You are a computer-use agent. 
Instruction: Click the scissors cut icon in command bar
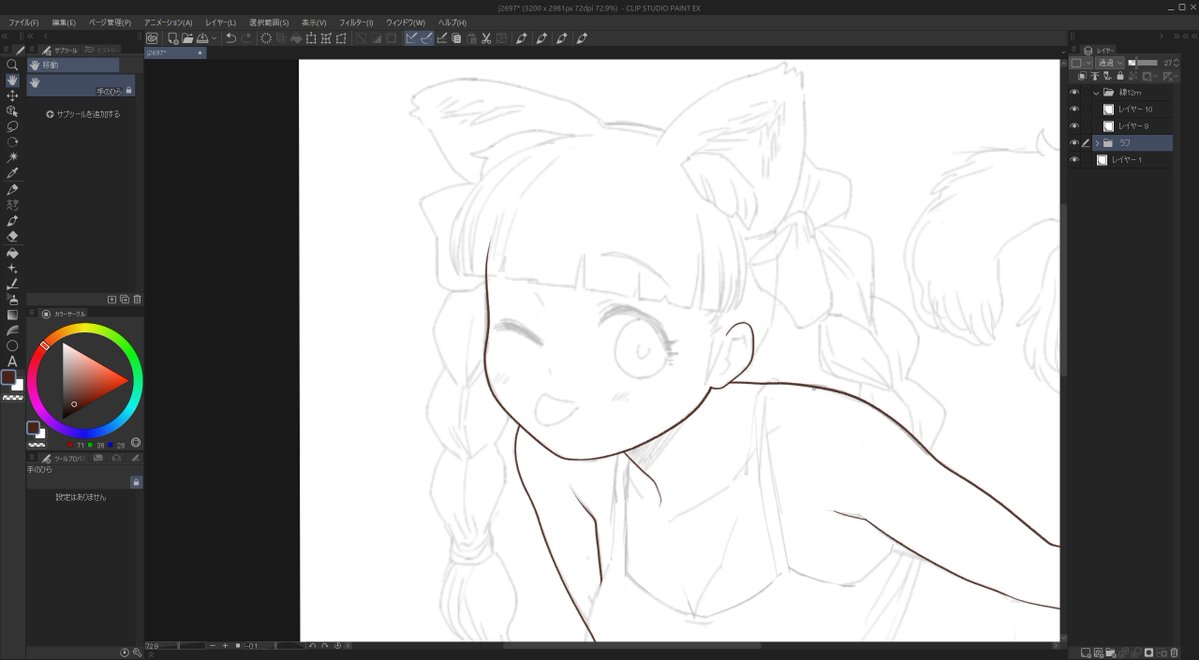486,38
